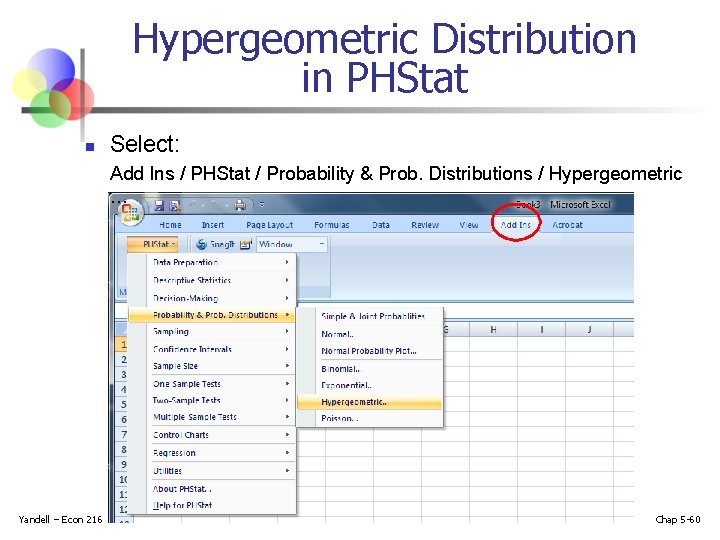The image size is (720, 540).
Task: Expand the Utilities submenu
Action: point(212,471)
